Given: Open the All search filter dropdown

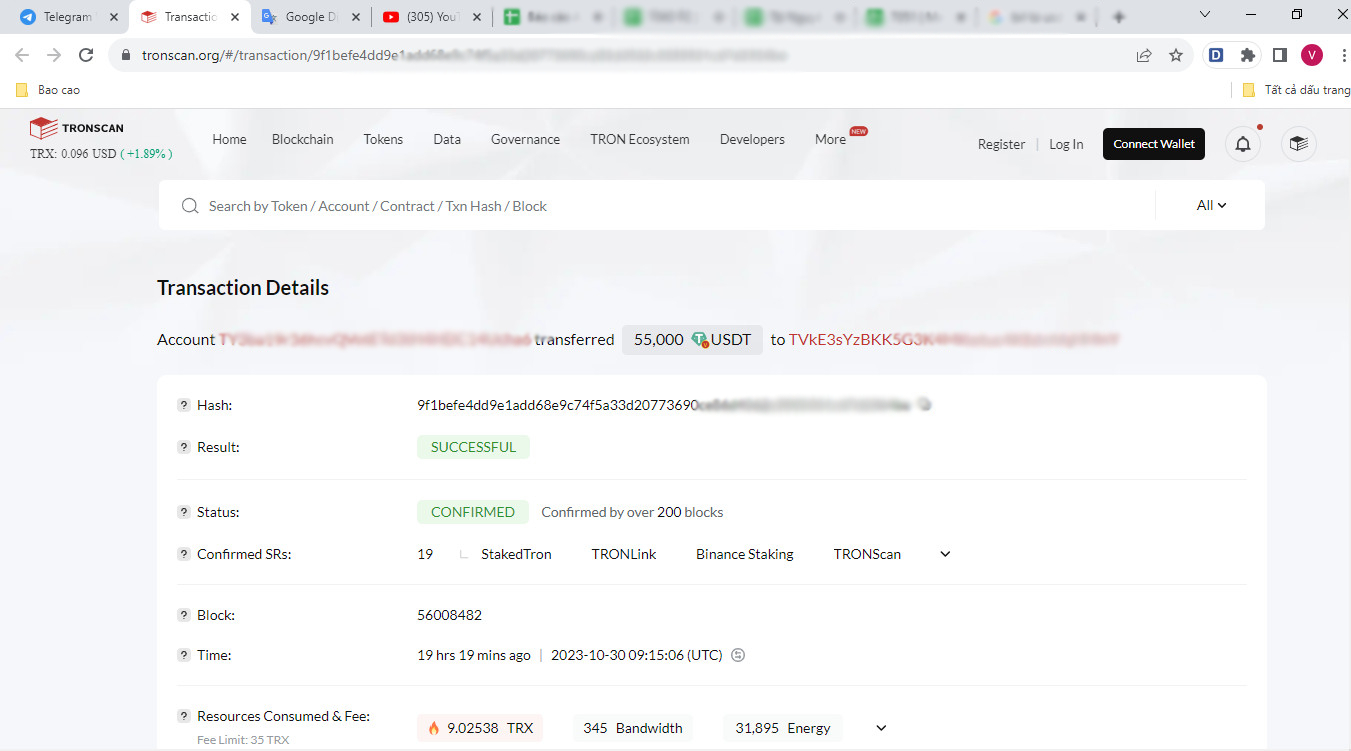Looking at the screenshot, I should point(1211,205).
